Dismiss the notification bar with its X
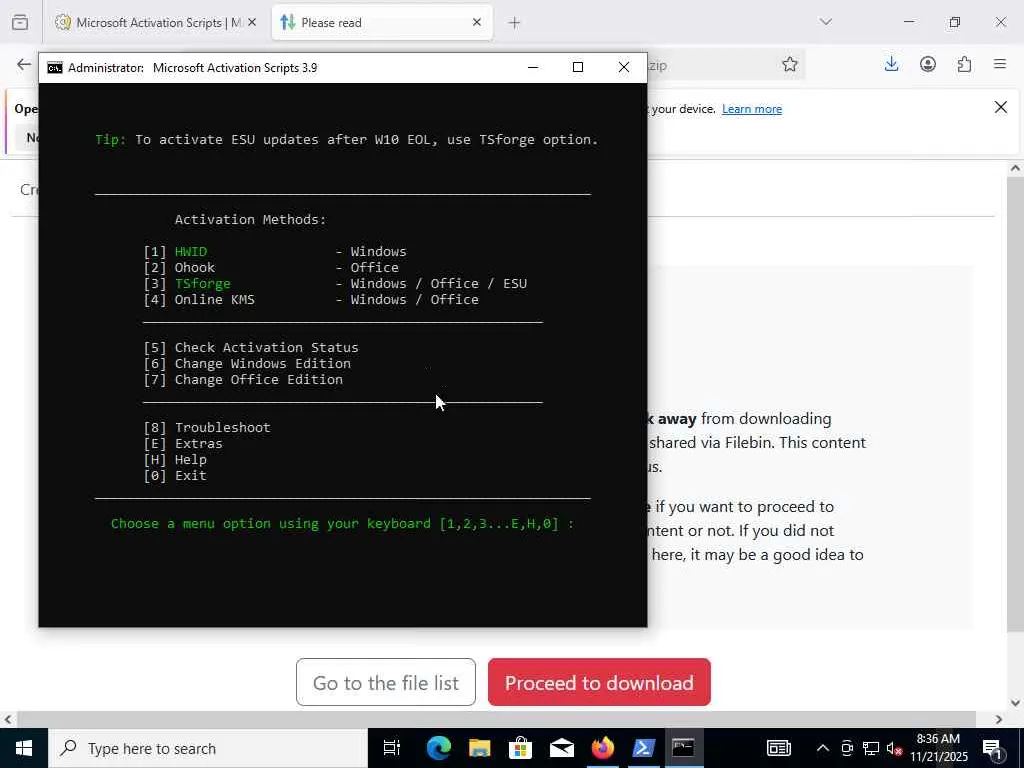The height and width of the screenshot is (768, 1024). pos(1000,107)
